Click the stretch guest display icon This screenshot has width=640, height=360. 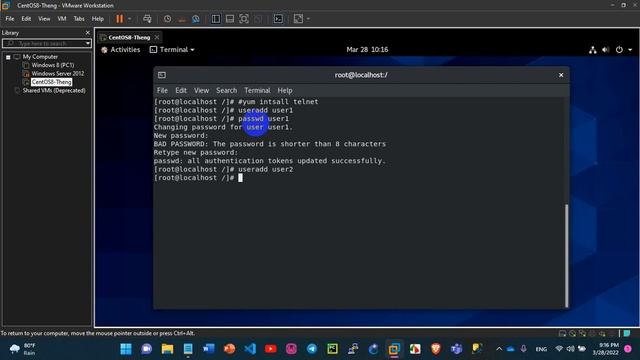coord(298,19)
